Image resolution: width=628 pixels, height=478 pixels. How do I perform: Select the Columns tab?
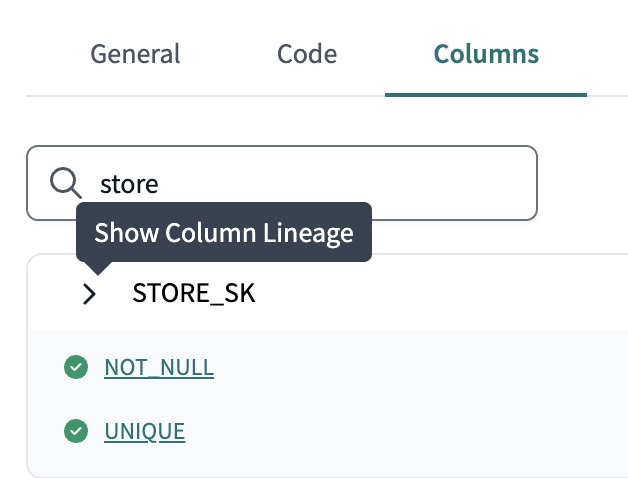click(x=486, y=54)
